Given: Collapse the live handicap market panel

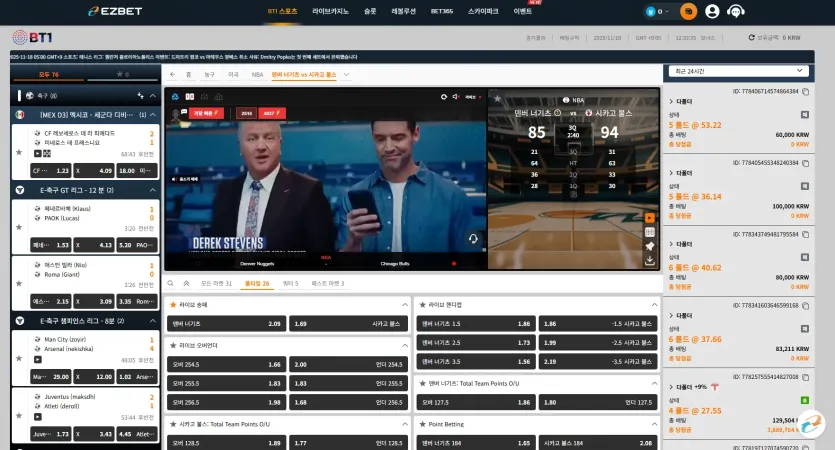Looking at the screenshot, I should 654,305.
